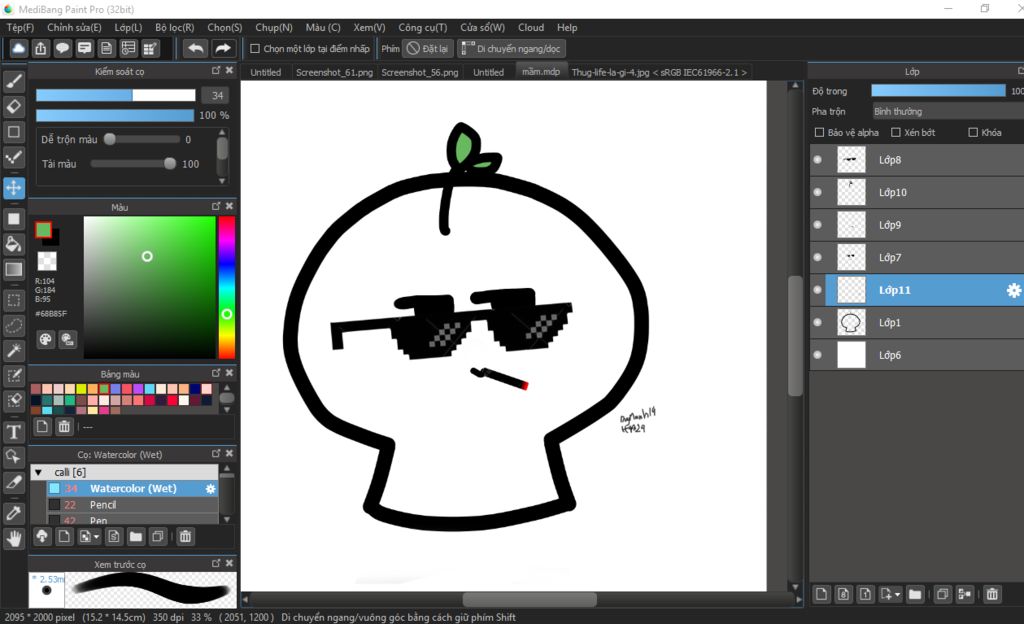Delete palette color with trash icon

pos(64,427)
